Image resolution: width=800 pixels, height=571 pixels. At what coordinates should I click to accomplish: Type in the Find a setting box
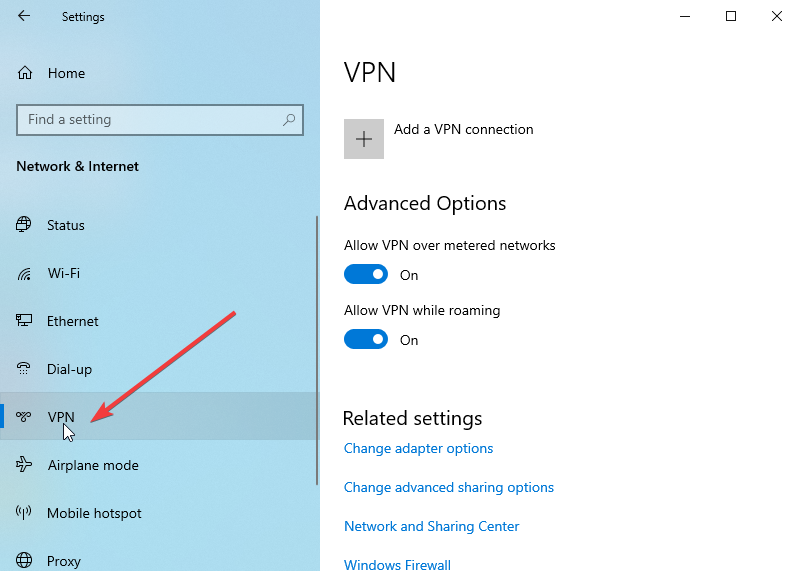click(x=150, y=120)
